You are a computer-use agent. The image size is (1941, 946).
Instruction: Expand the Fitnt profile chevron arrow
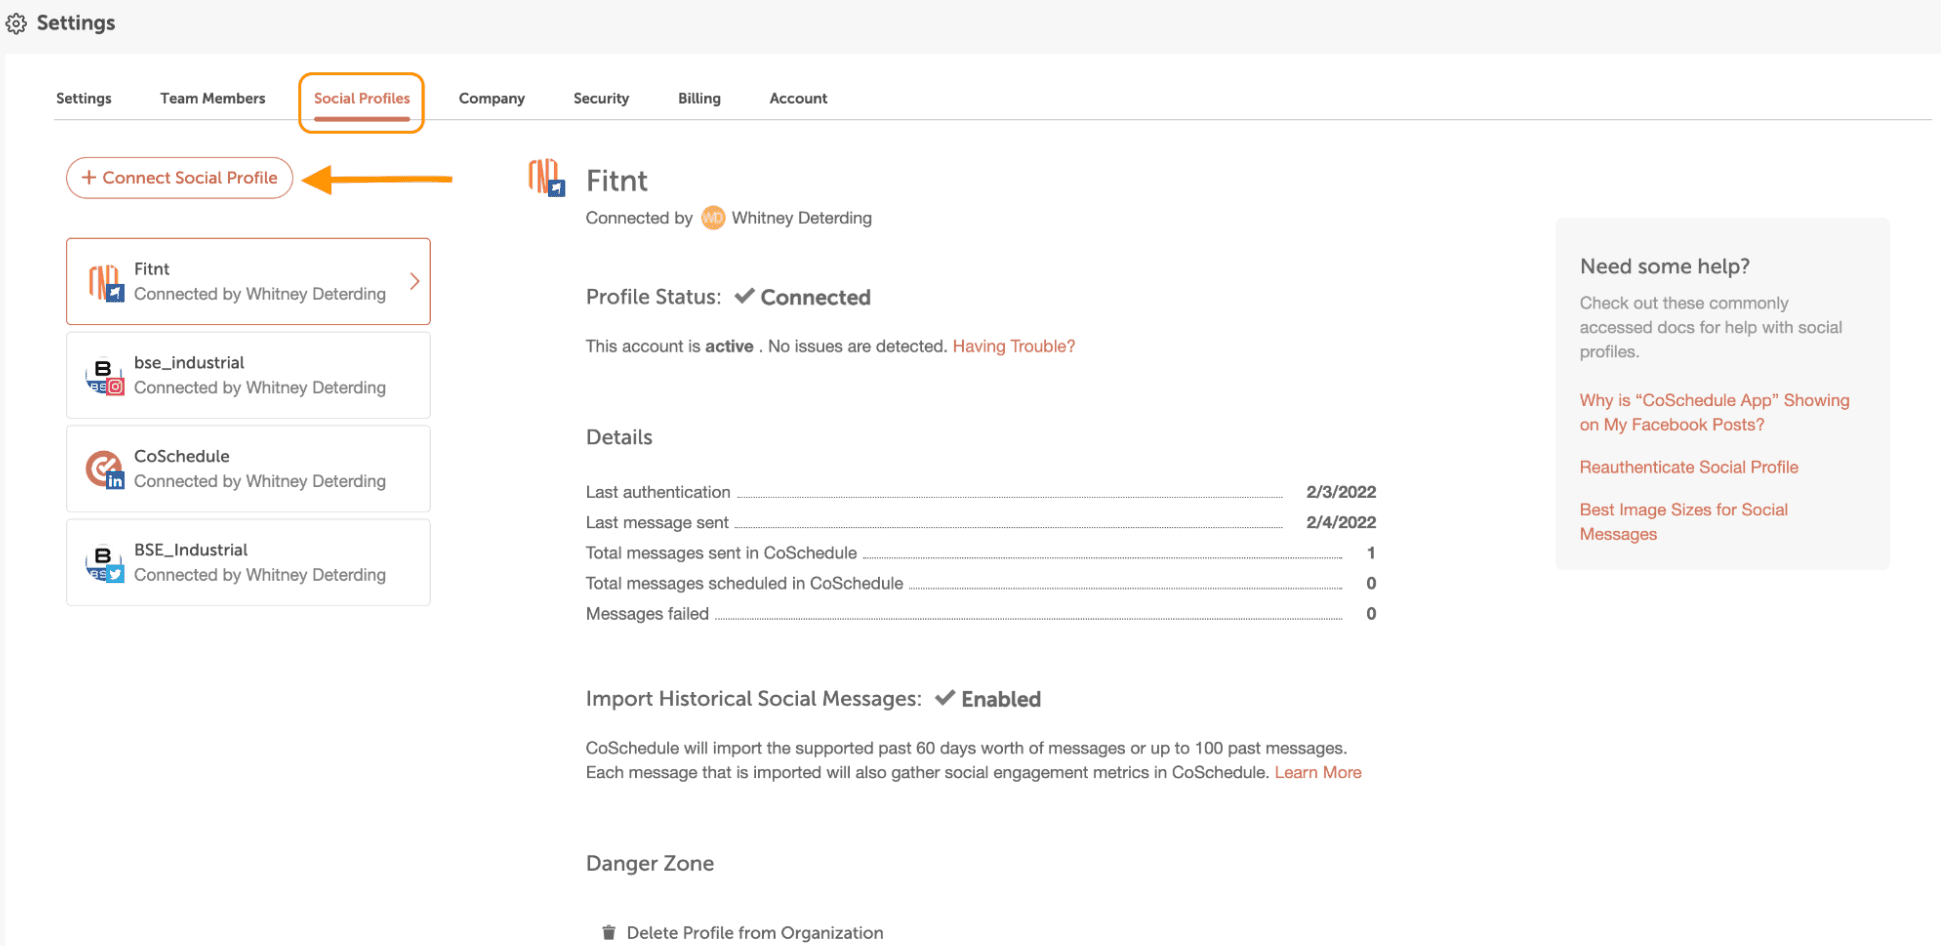[414, 282]
